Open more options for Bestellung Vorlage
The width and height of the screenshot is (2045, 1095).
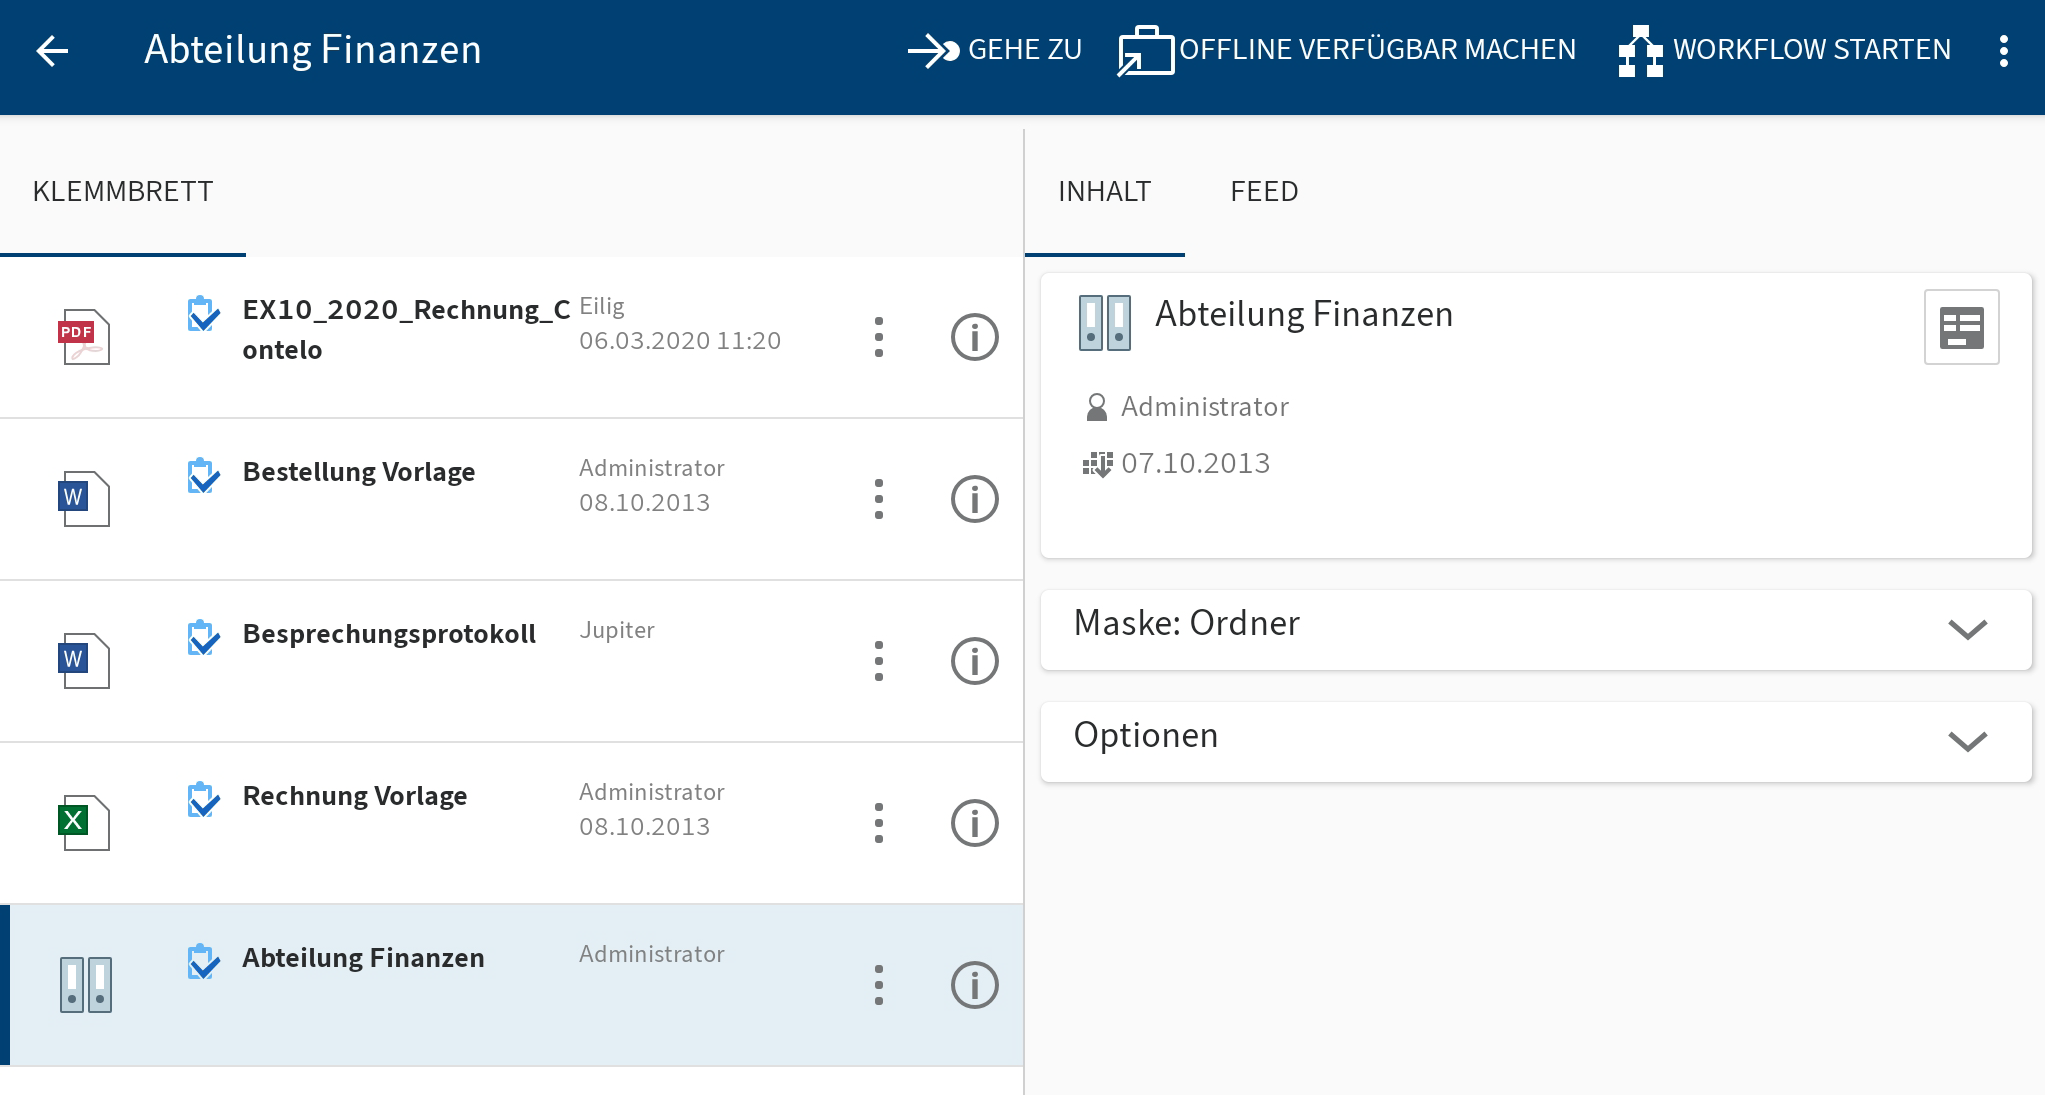(879, 499)
